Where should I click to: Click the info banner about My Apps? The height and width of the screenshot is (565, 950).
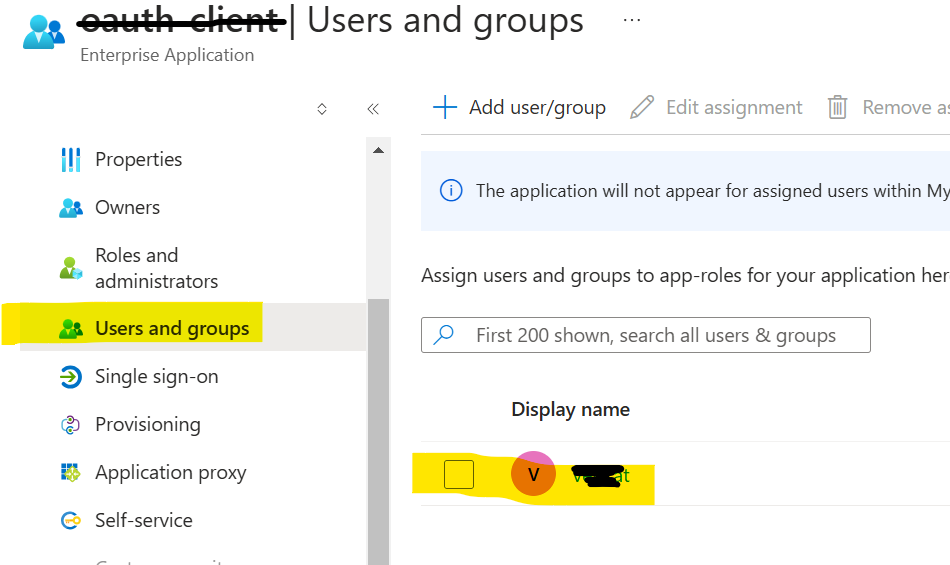click(685, 191)
